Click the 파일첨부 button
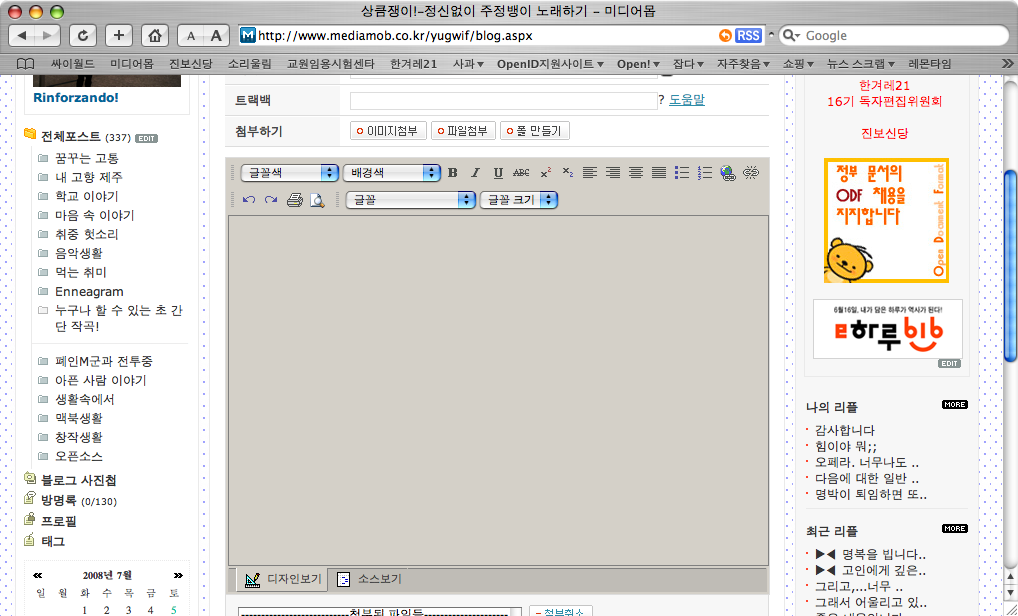Viewport: 1018px width, 616px height. [x=464, y=130]
